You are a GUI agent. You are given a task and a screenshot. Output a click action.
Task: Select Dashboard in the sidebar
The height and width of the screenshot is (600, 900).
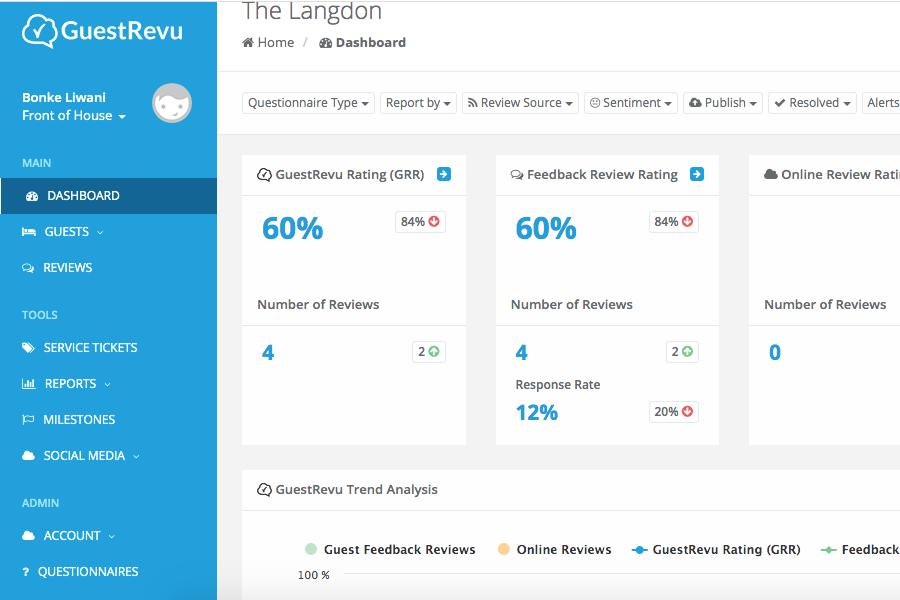point(83,196)
